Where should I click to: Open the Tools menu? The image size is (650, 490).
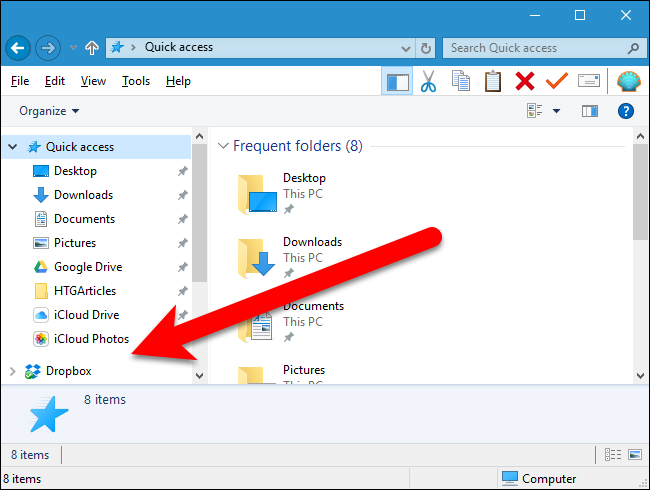point(136,81)
